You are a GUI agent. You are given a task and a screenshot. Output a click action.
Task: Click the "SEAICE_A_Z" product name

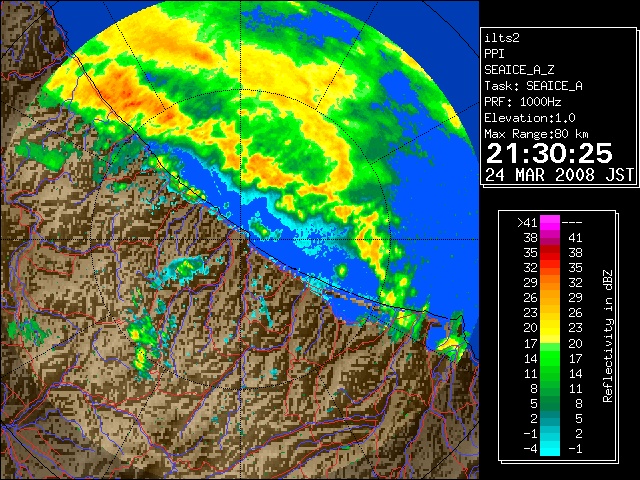[x=519, y=70]
